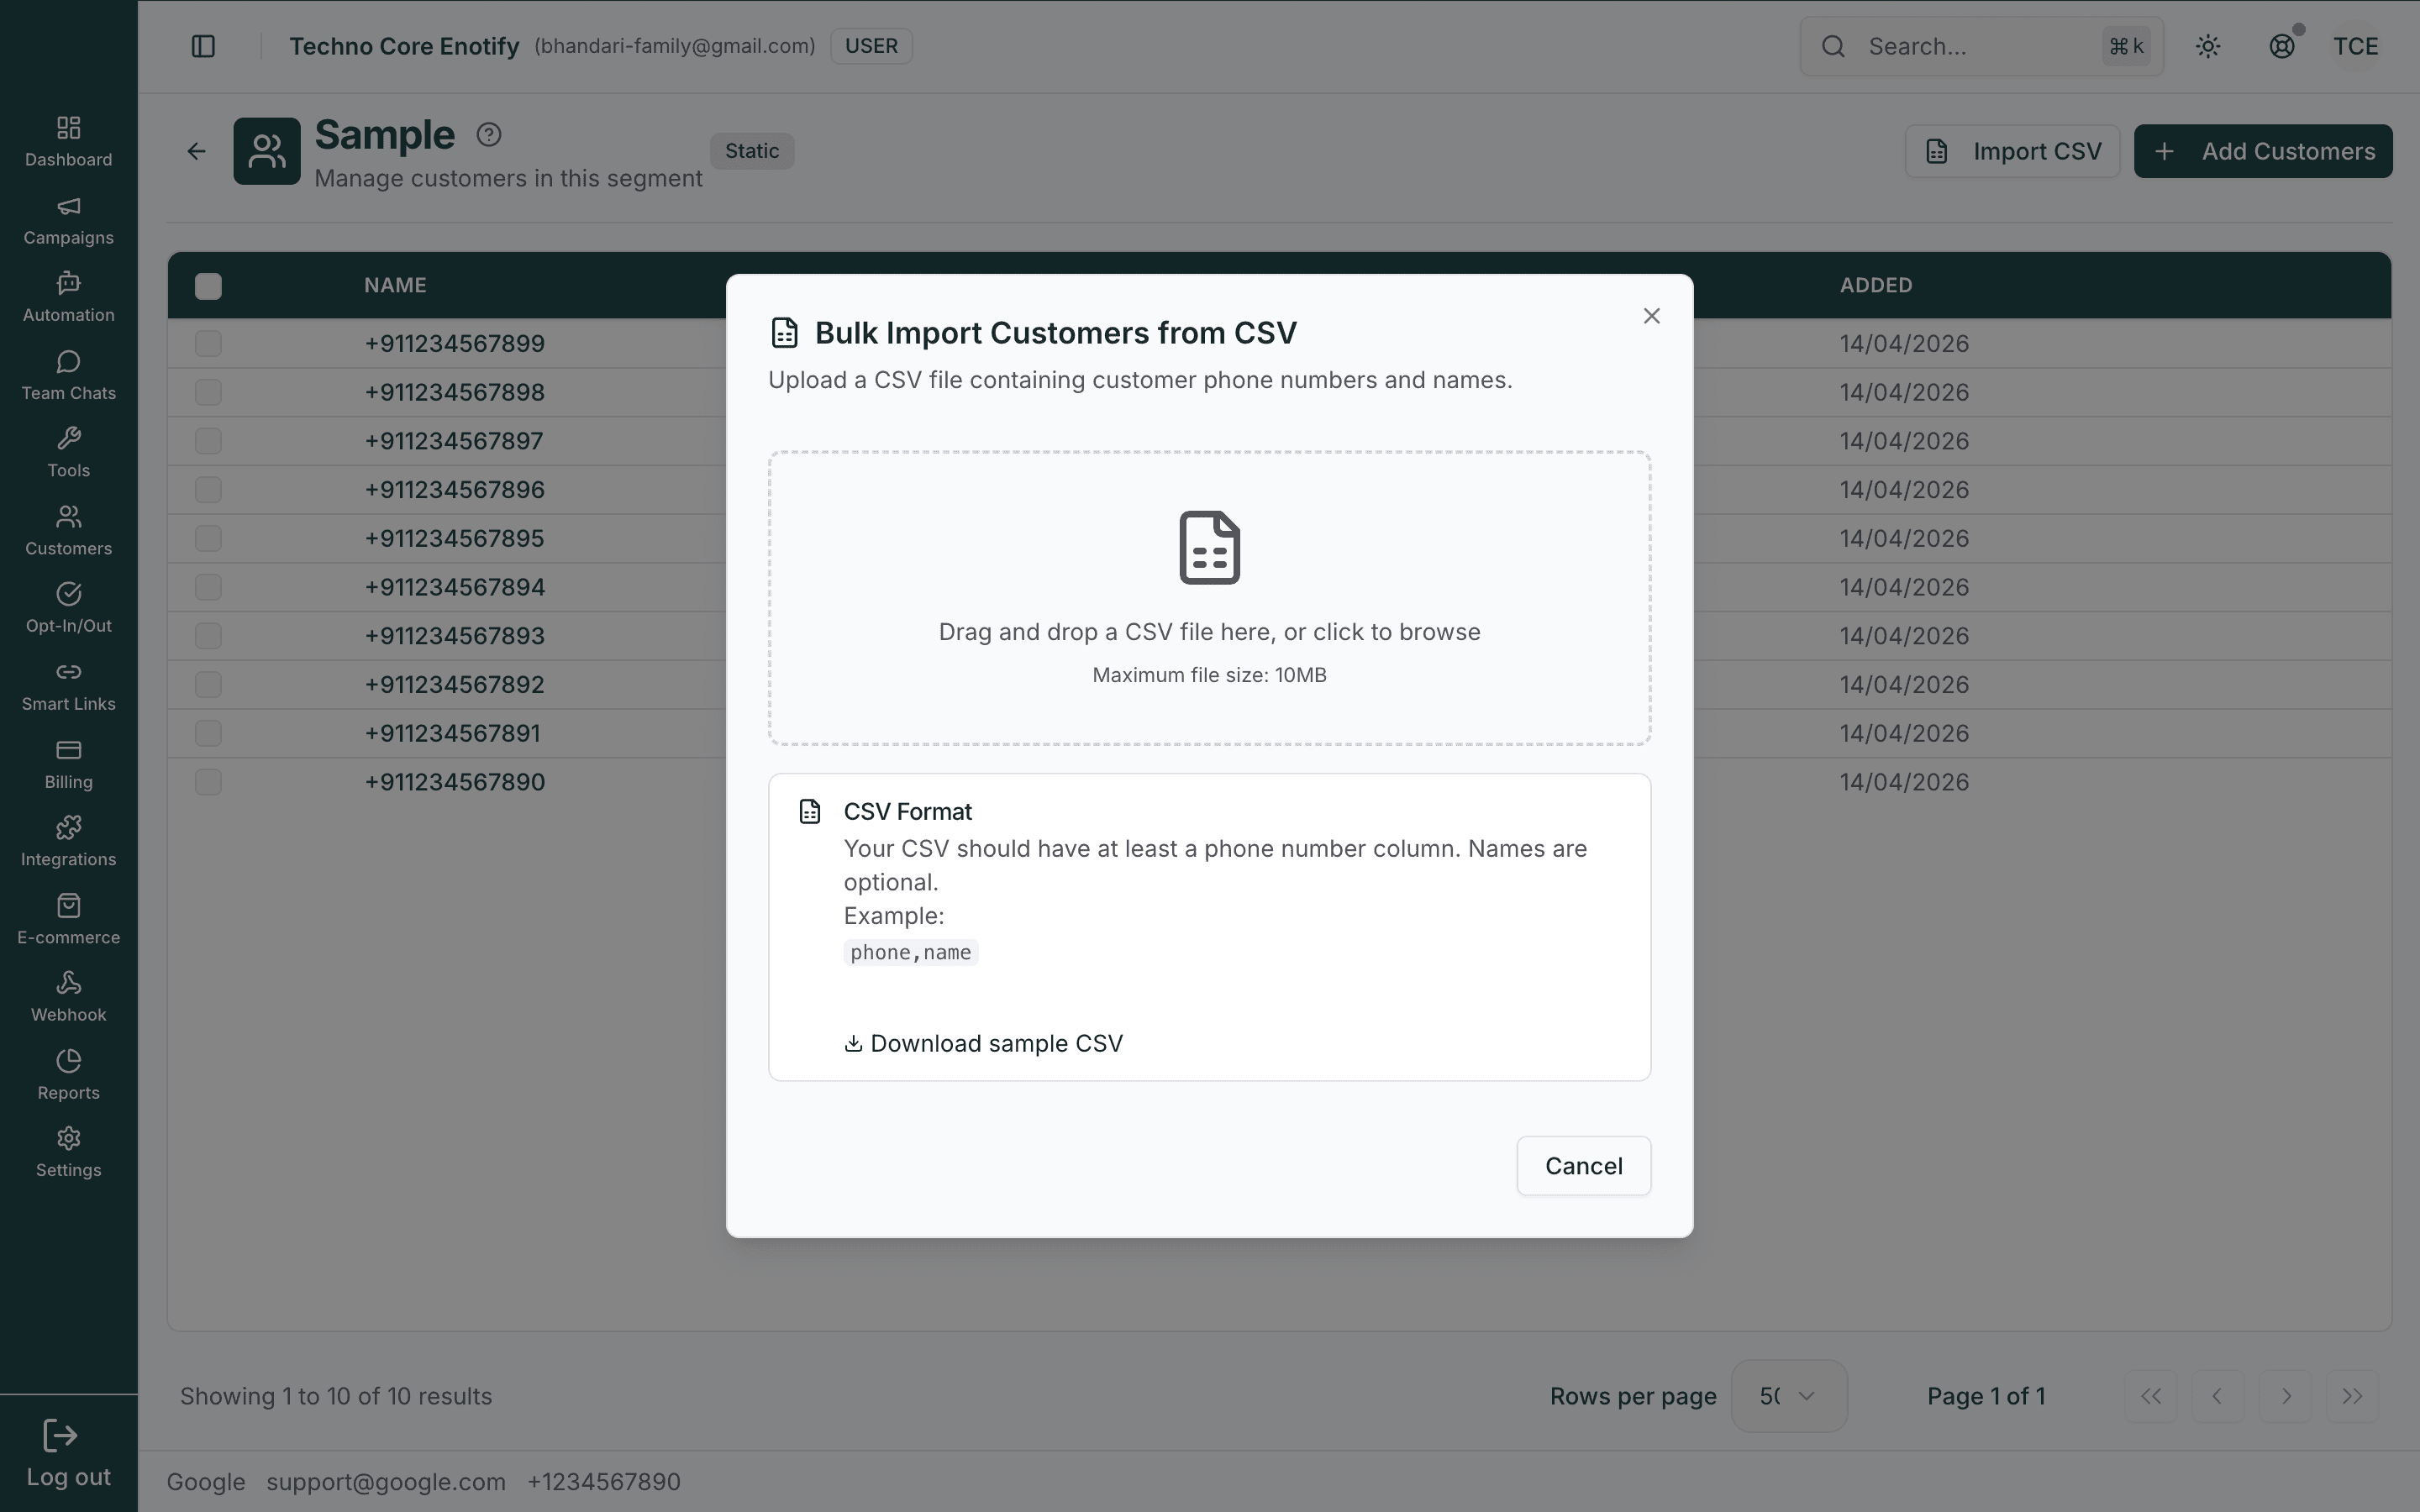The height and width of the screenshot is (1512, 2420).
Task: Open the support lifebuoy icon
Action: point(2282,46)
